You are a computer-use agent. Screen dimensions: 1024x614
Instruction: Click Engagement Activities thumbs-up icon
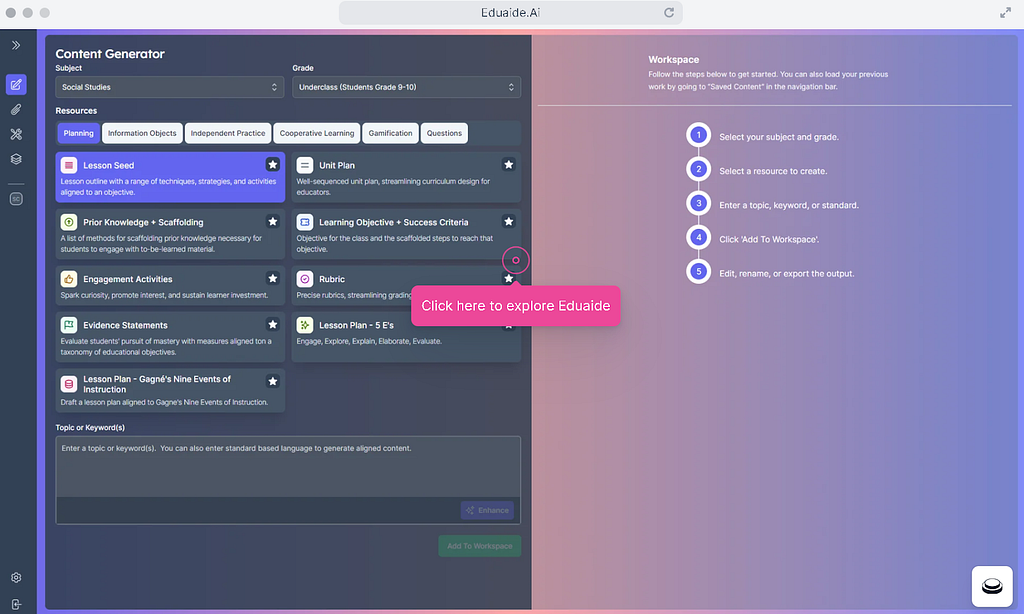tap(69, 279)
